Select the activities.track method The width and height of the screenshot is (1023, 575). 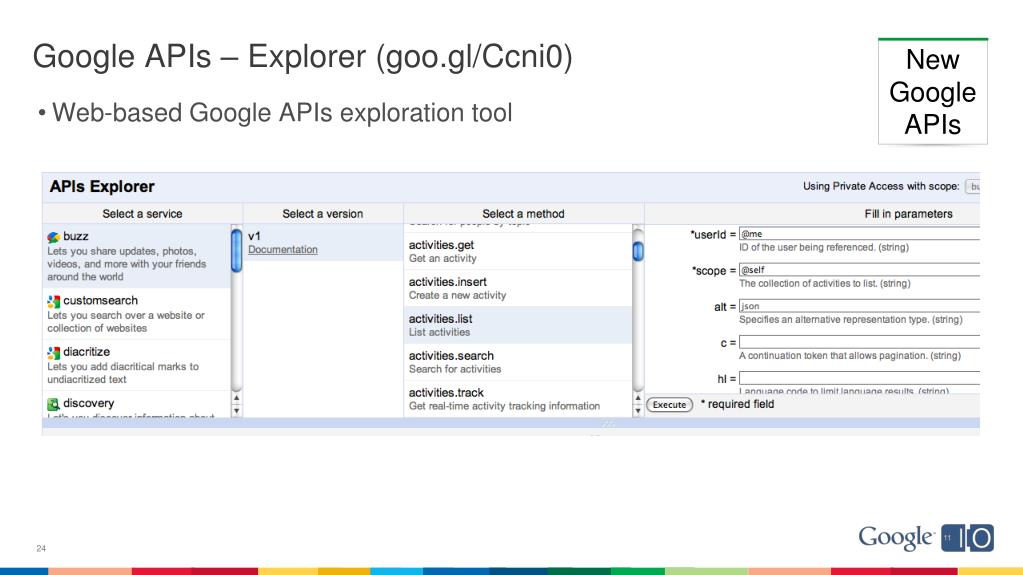[x=517, y=399]
